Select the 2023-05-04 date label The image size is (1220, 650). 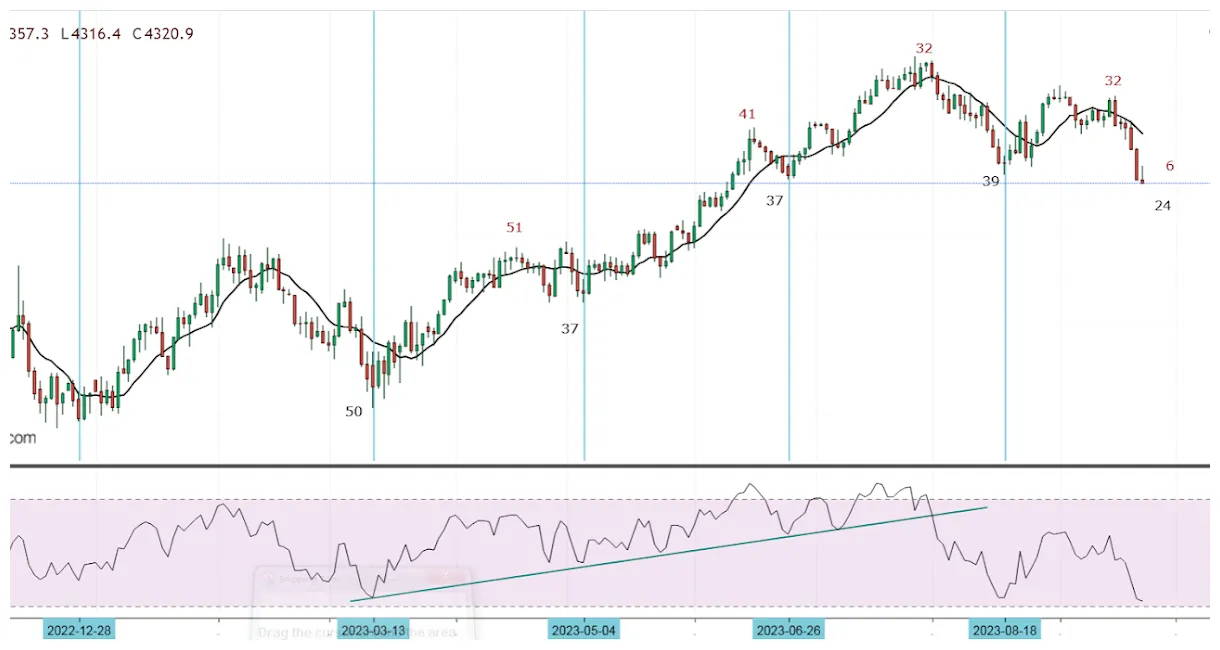[x=585, y=630]
